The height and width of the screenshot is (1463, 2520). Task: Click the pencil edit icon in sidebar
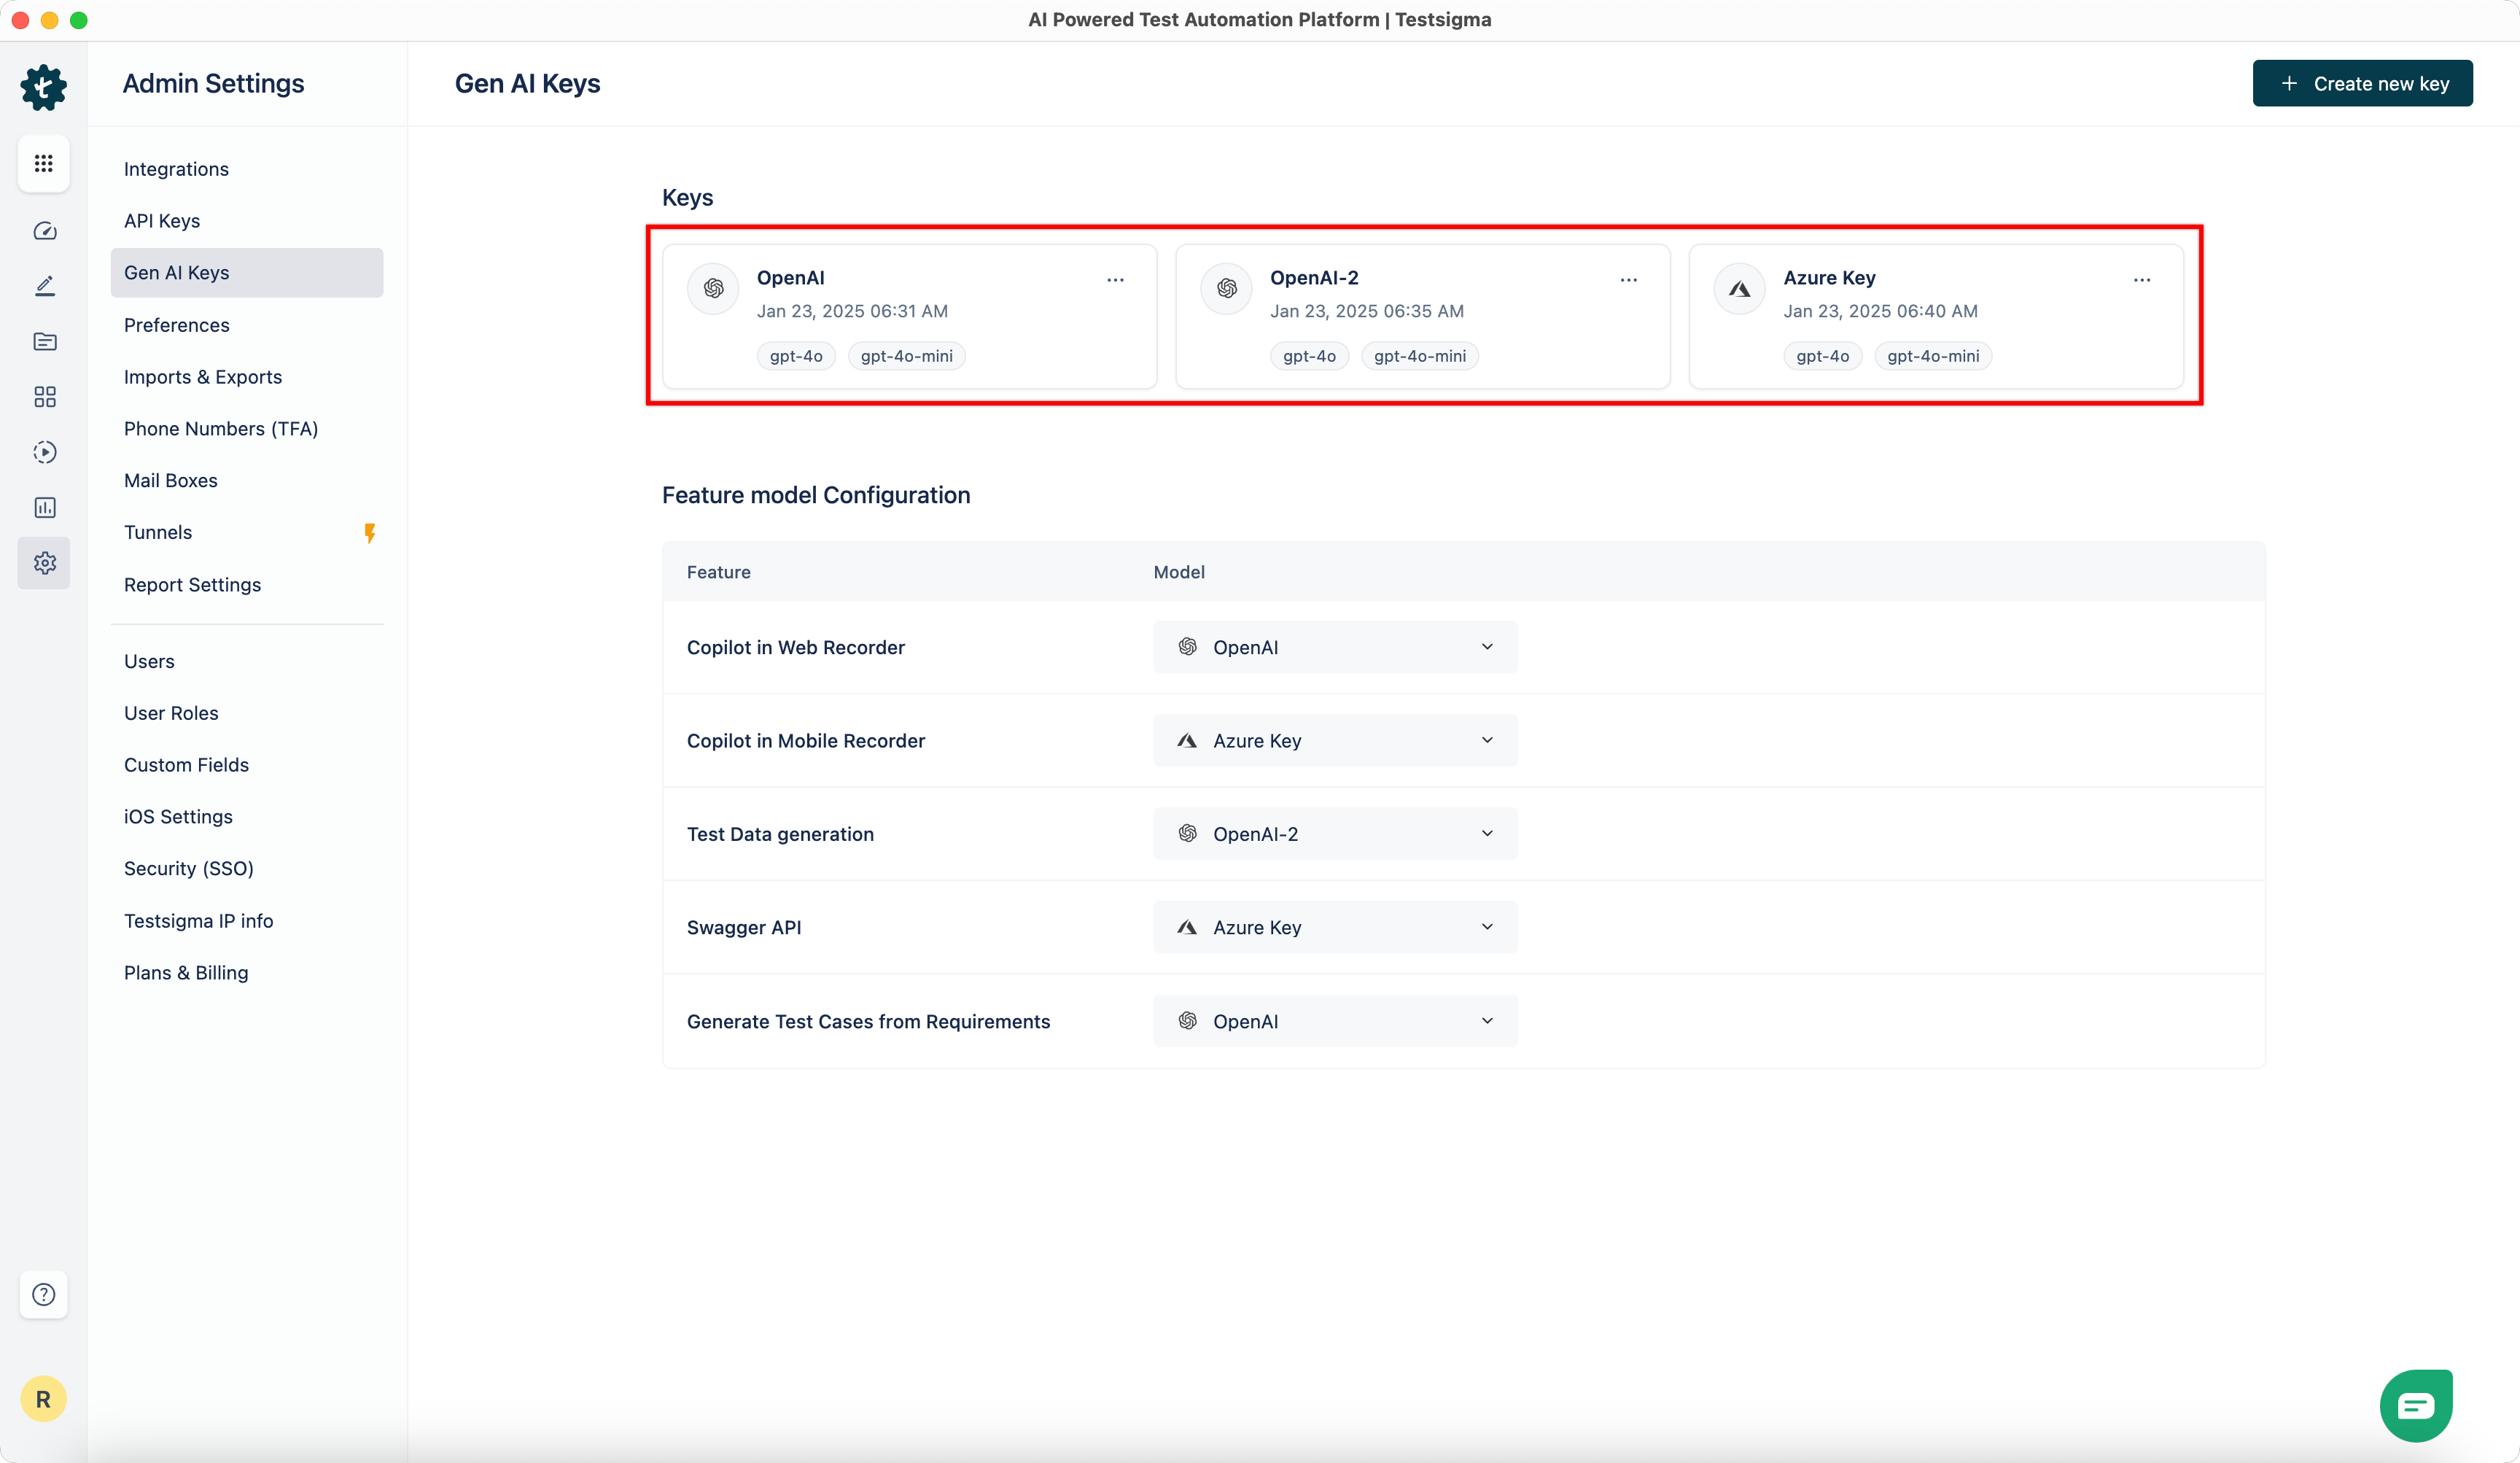(x=44, y=286)
